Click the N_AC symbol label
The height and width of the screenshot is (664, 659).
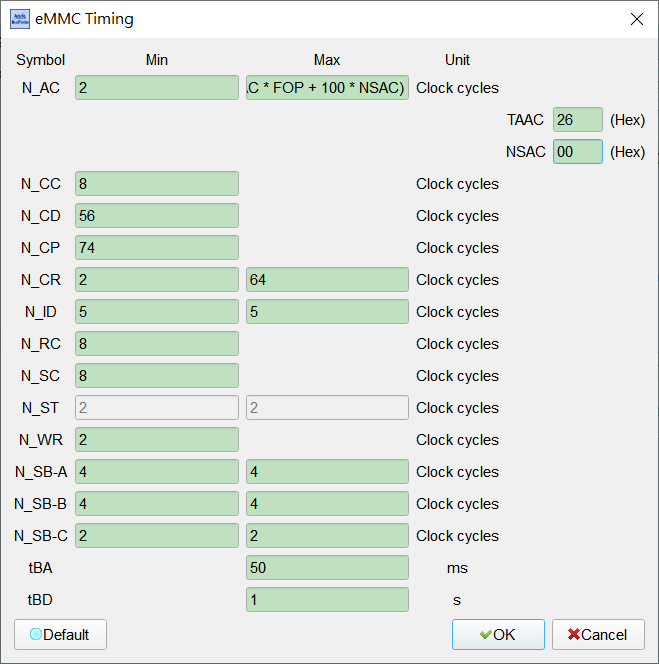[41, 88]
